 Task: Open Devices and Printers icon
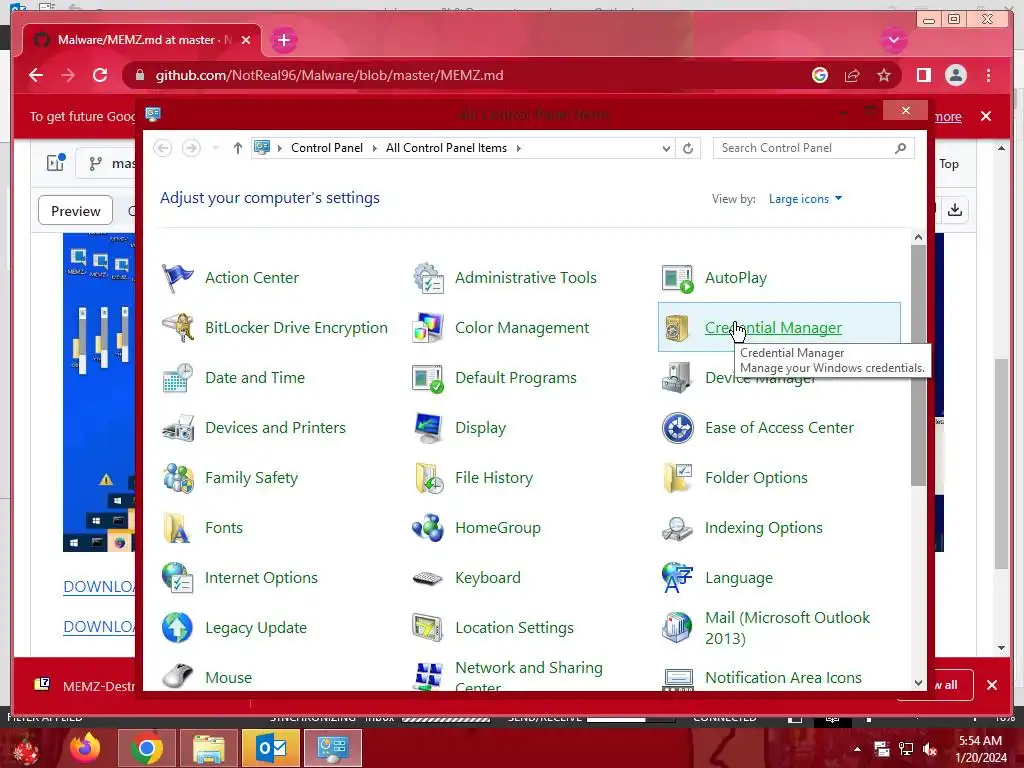(178, 428)
